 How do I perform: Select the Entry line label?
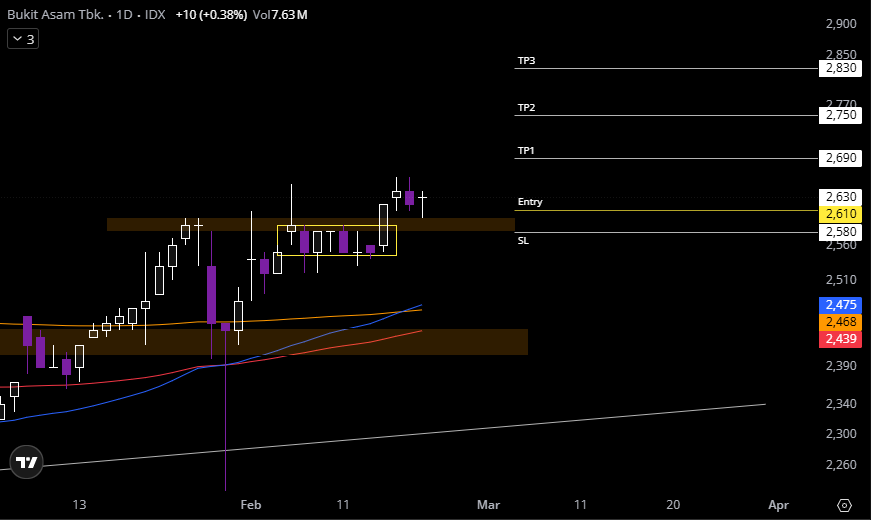(x=530, y=202)
